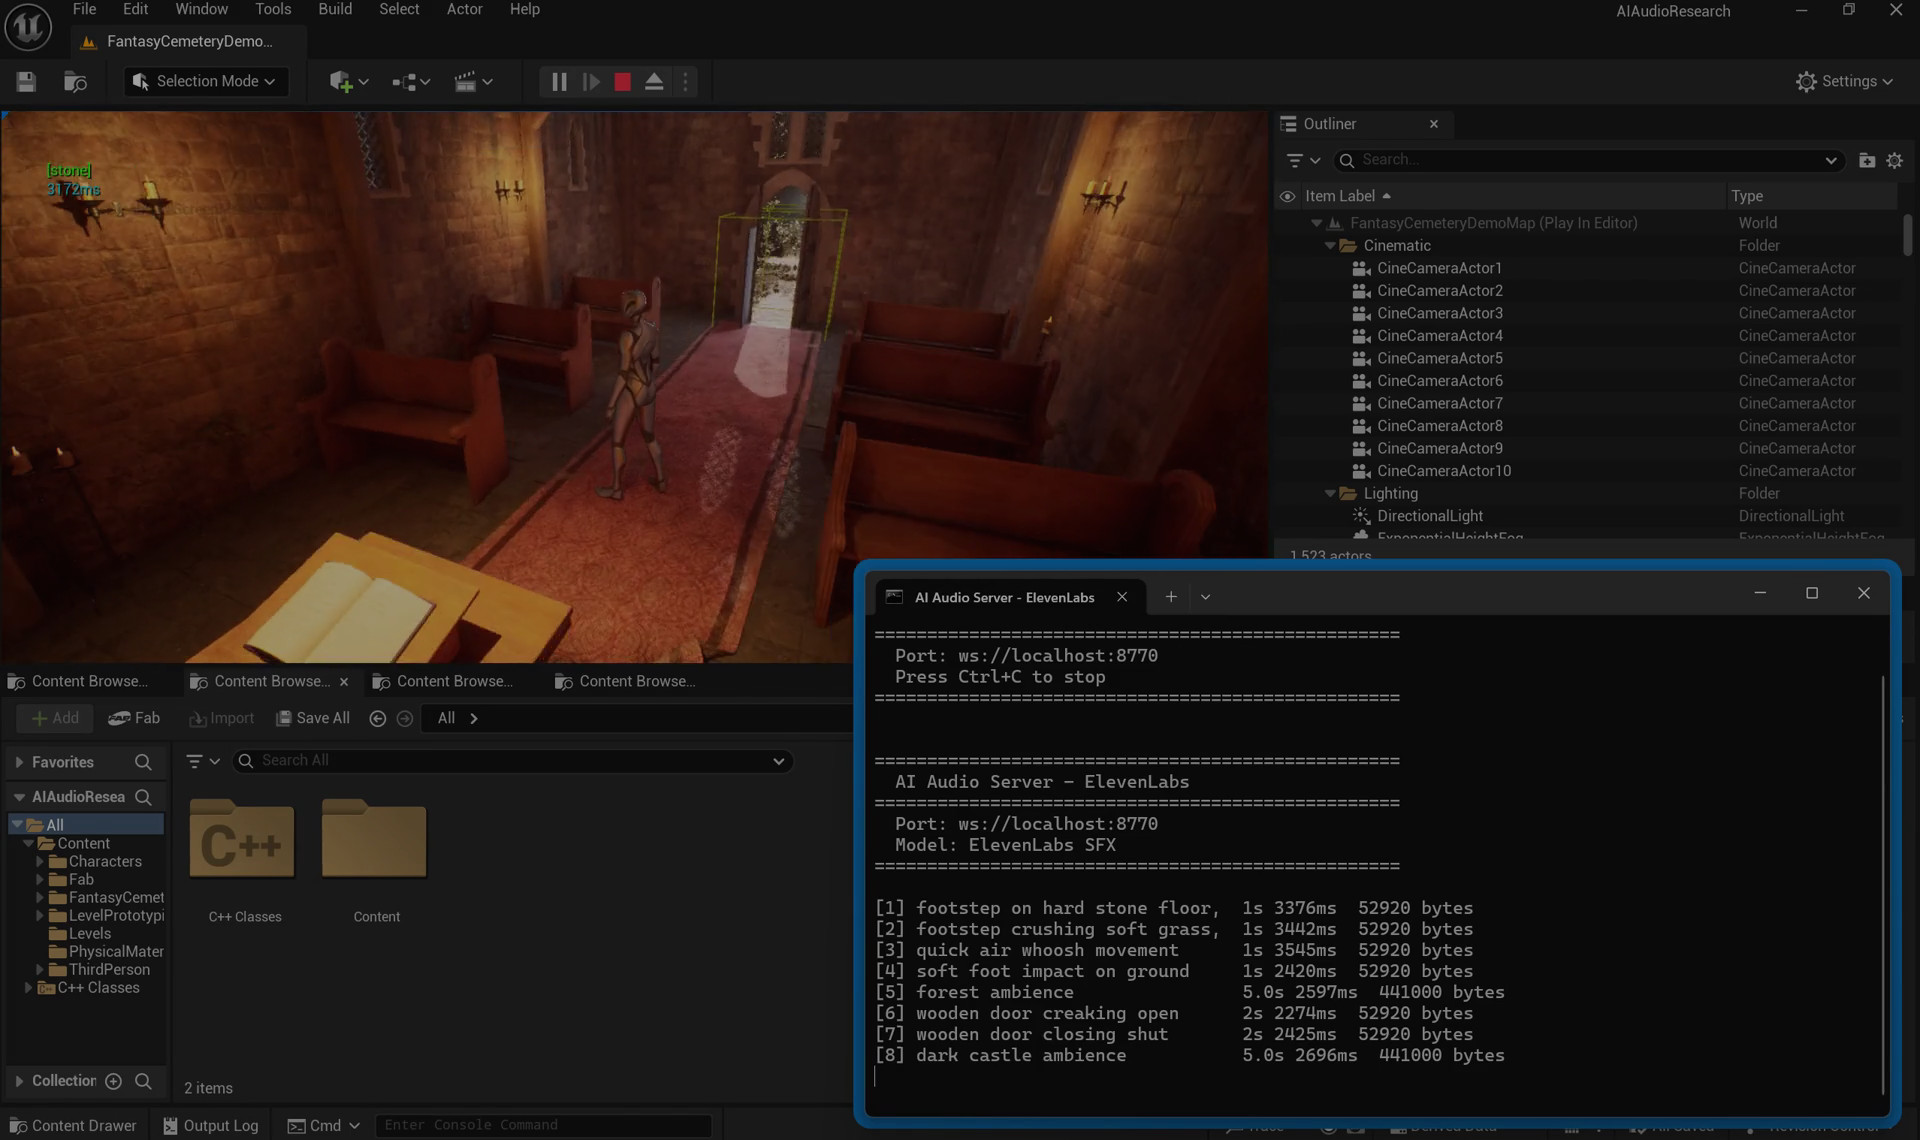The height and width of the screenshot is (1140, 1920).
Task: Open the Outliner filter dropdown
Action: coord(1303,160)
